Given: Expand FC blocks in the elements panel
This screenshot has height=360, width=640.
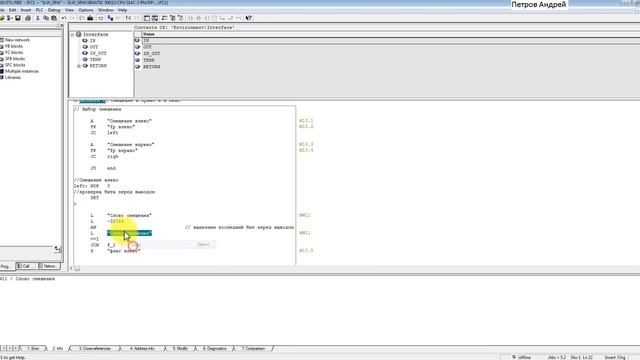Looking at the screenshot, I should pyautogui.click(x=14, y=52).
